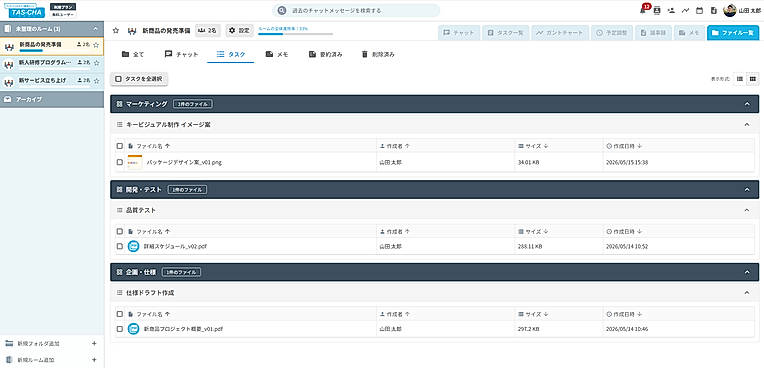Favorite the room with the header star icon
764x368 pixels.
pos(115,31)
